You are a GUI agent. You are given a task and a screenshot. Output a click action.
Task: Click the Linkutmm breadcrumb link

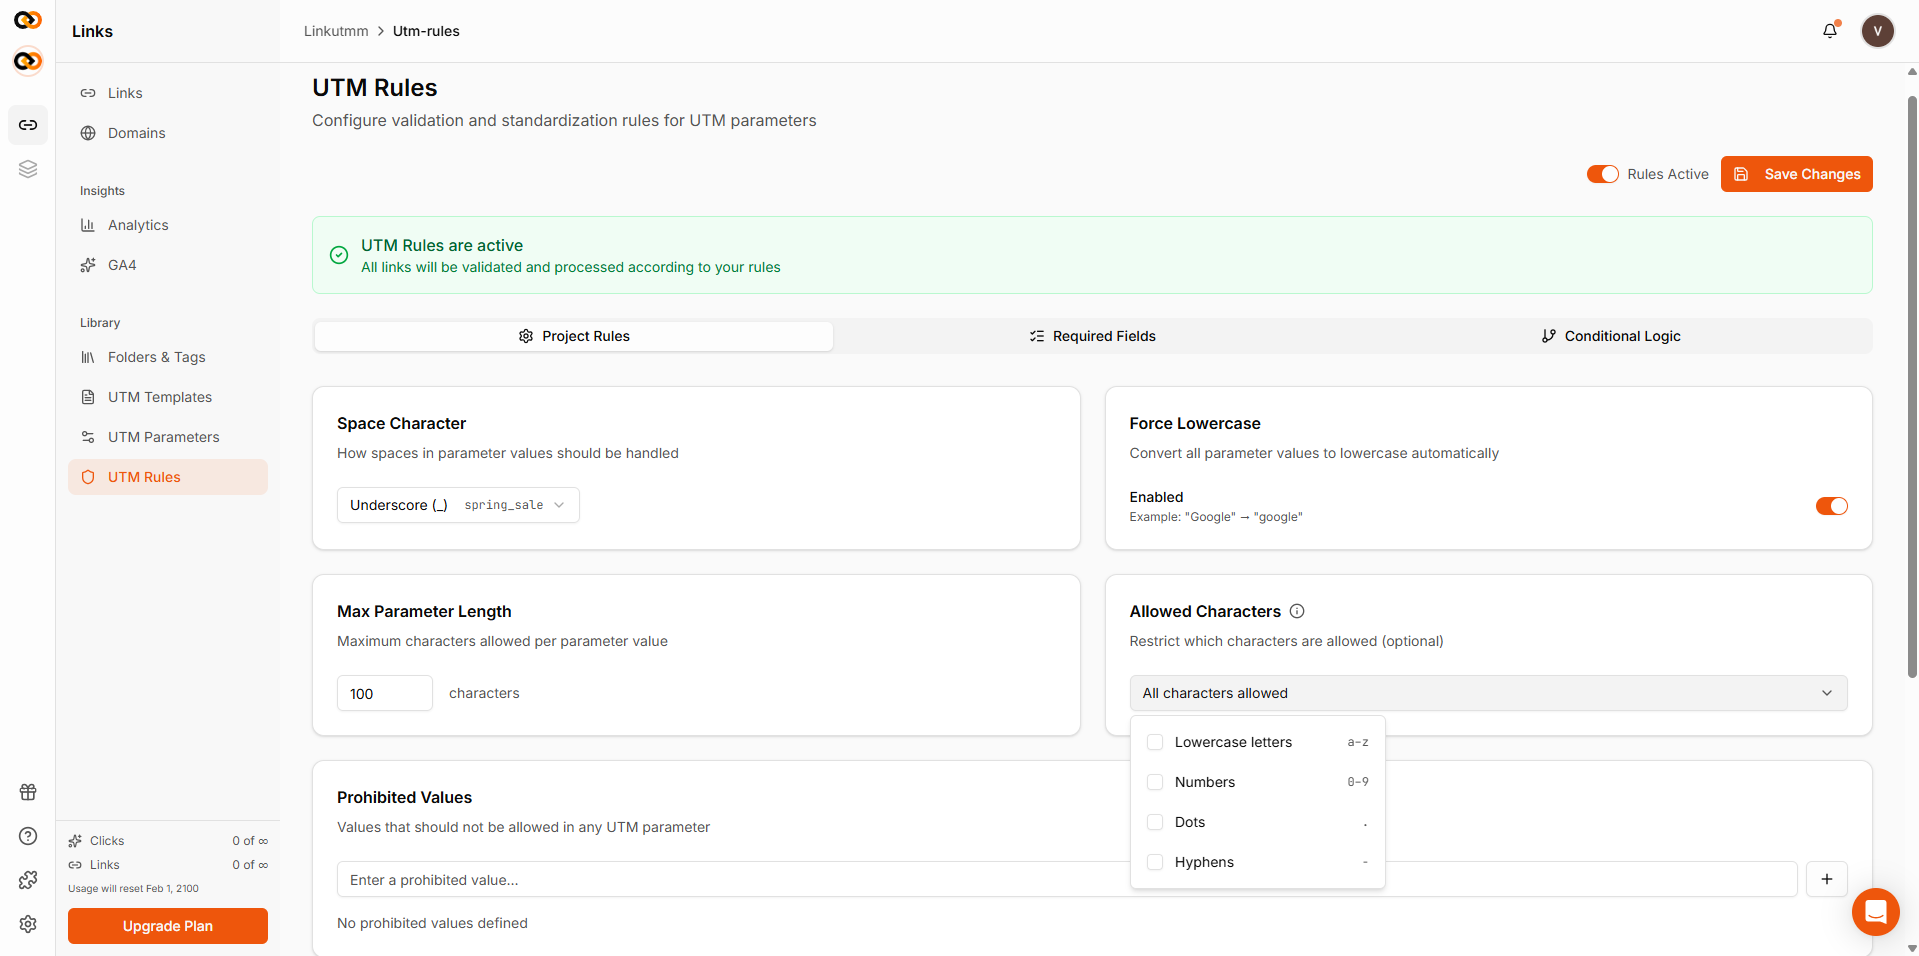point(336,31)
